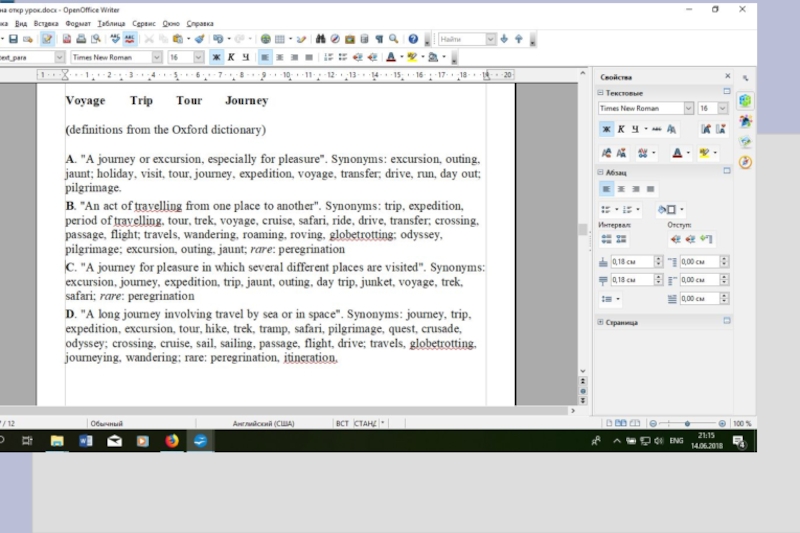
Task: Click the Save document icon in toolbar
Action: (x=14, y=39)
